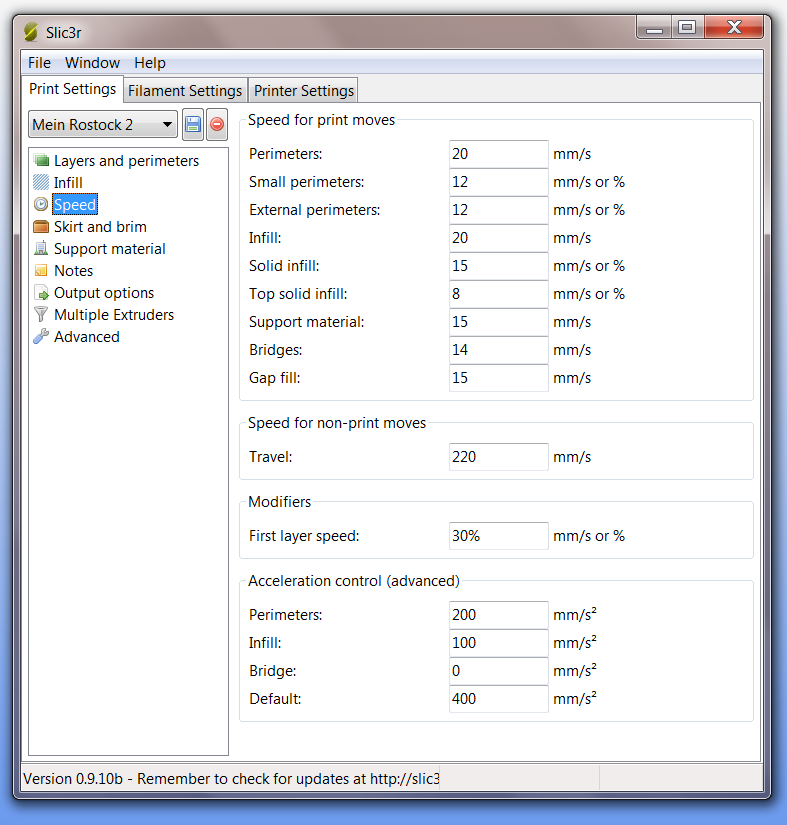Select the Advanced sidebar entry
The height and width of the screenshot is (825, 787).
(x=87, y=337)
